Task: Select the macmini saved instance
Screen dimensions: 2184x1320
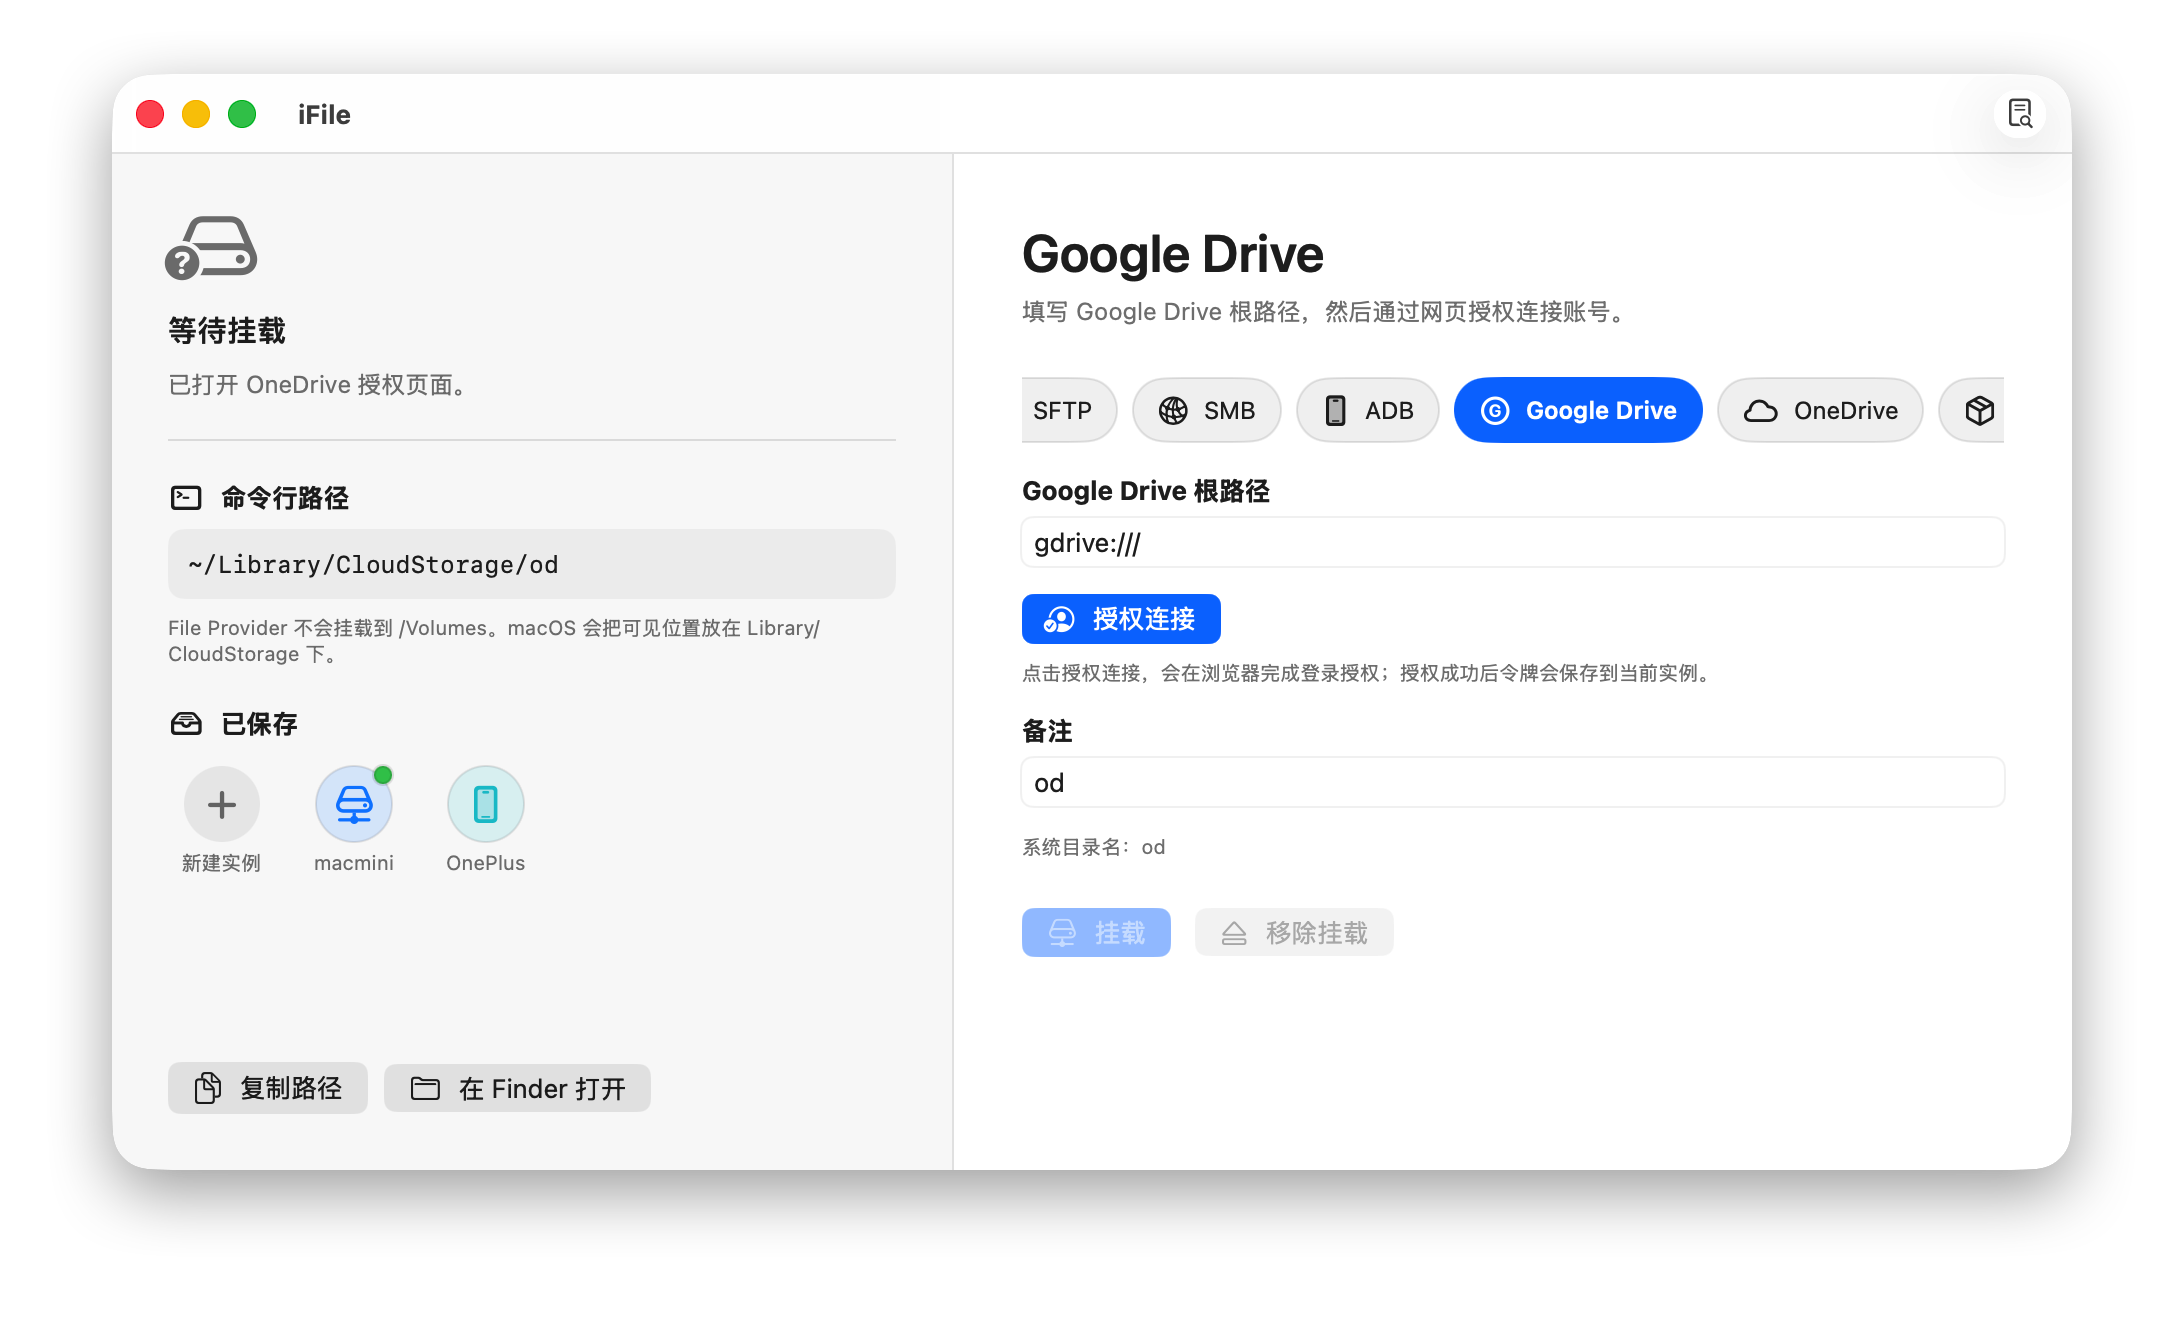Action: click(x=354, y=804)
